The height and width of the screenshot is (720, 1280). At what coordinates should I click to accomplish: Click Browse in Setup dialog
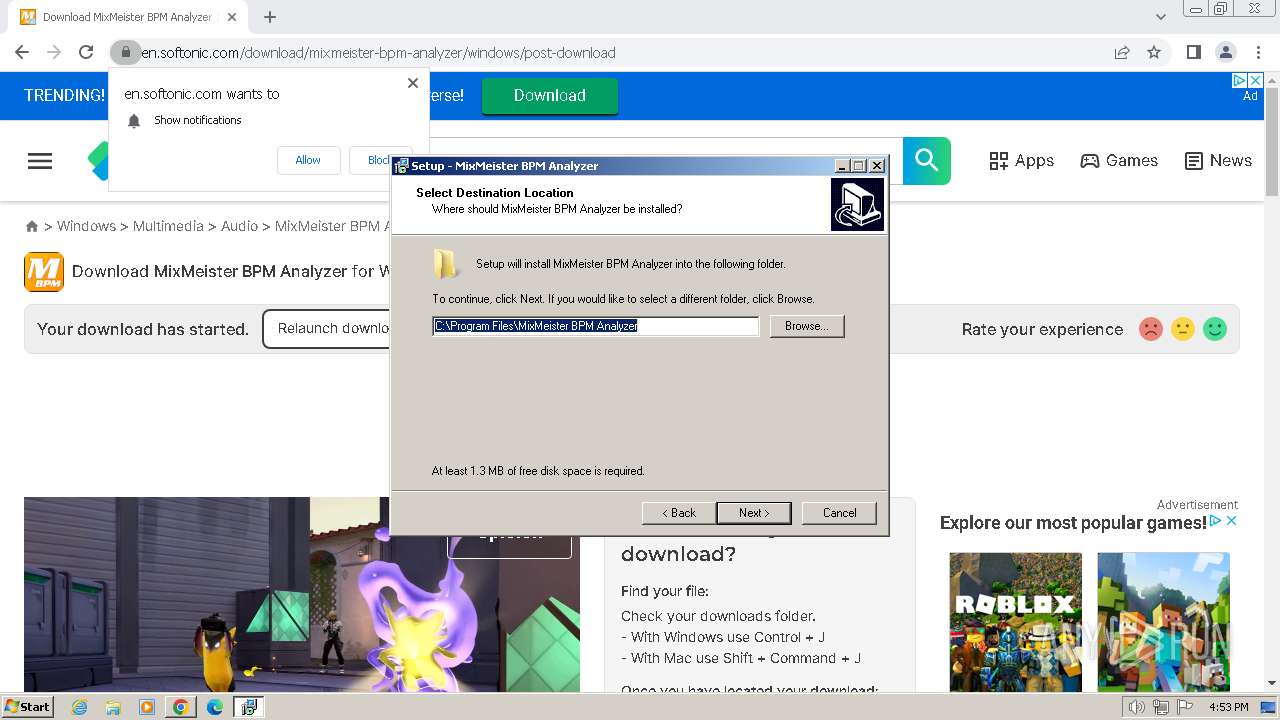[807, 326]
